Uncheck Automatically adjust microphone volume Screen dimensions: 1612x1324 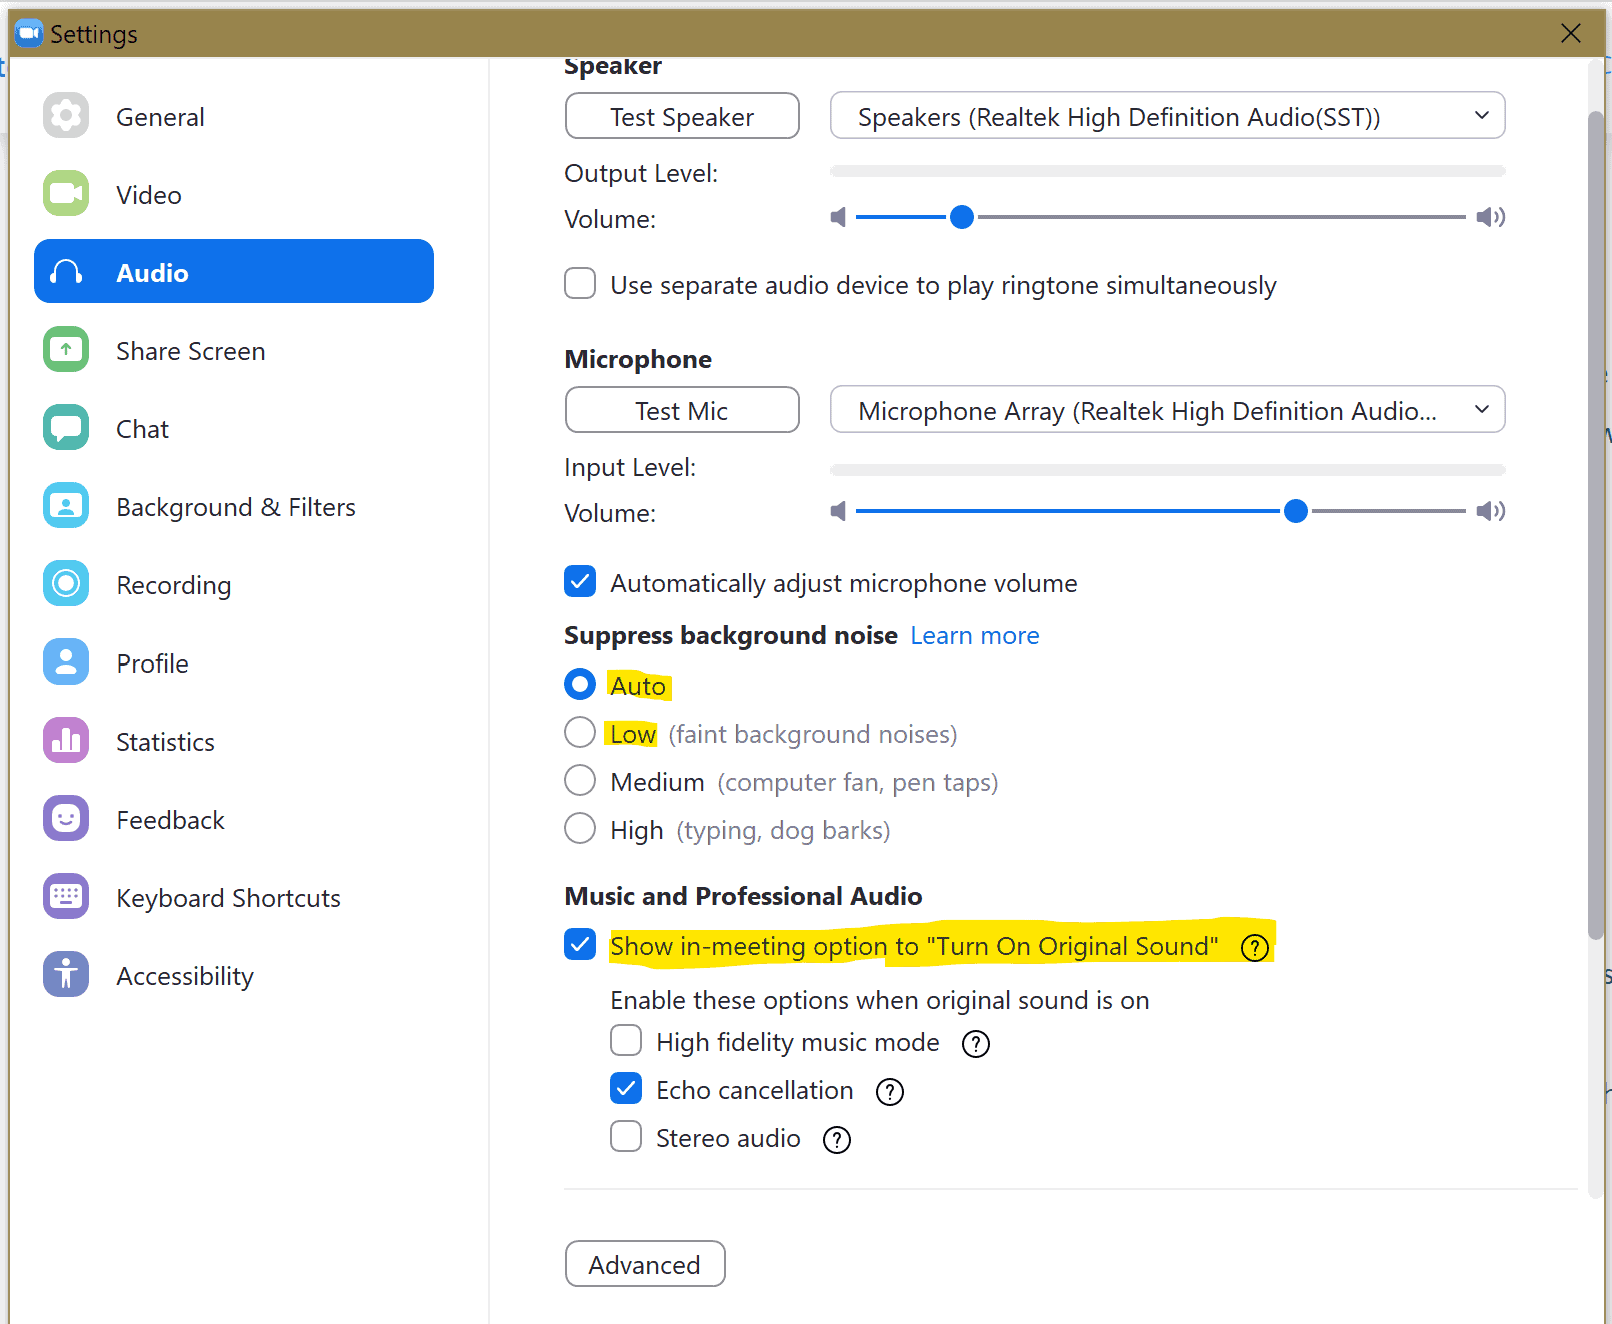coord(580,582)
